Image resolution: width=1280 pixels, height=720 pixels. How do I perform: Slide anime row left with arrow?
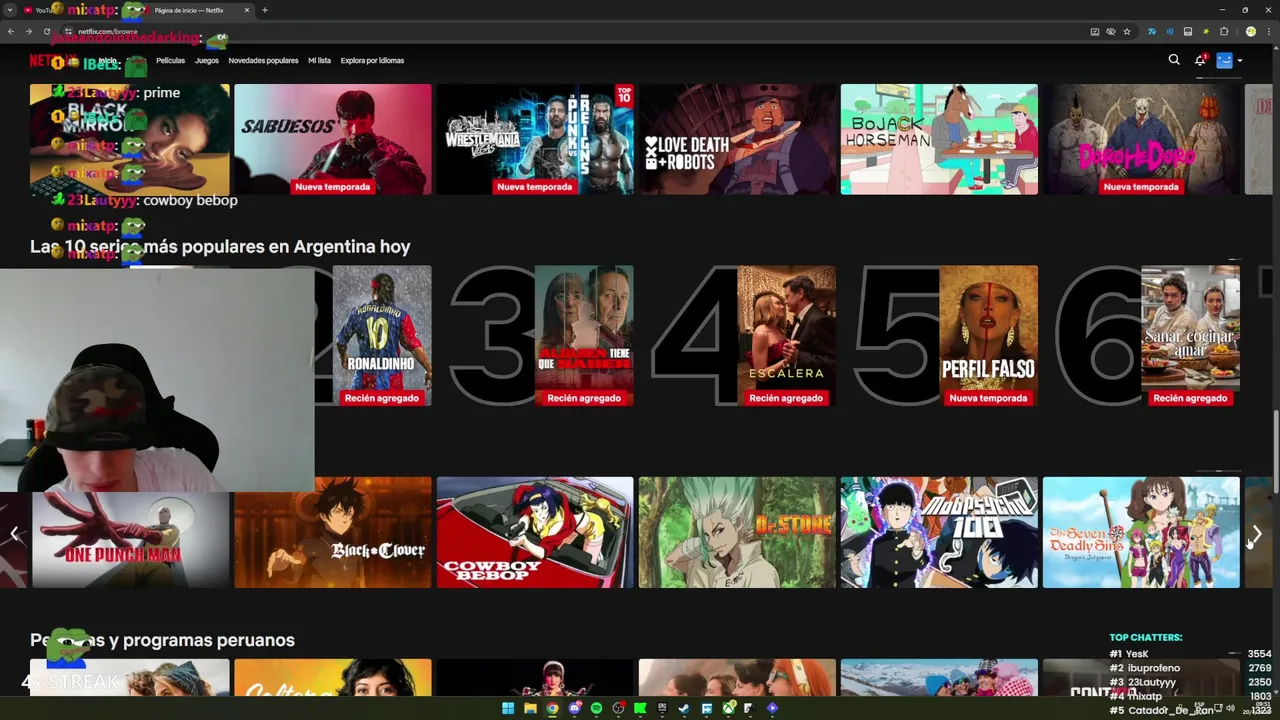[x=14, y=535]
